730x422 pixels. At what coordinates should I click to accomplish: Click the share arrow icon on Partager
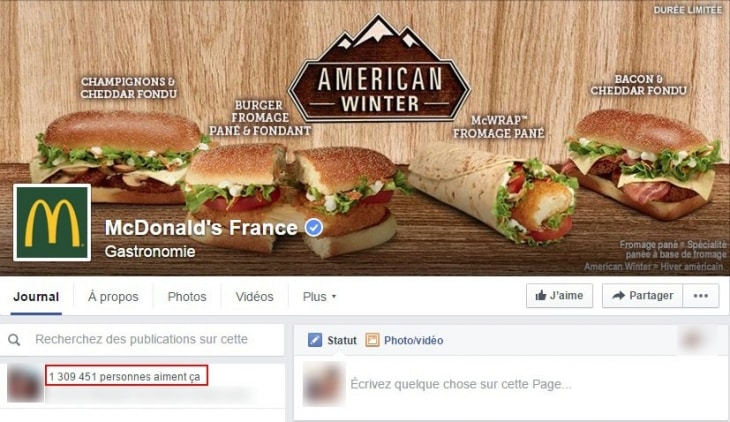pos(618,295)
